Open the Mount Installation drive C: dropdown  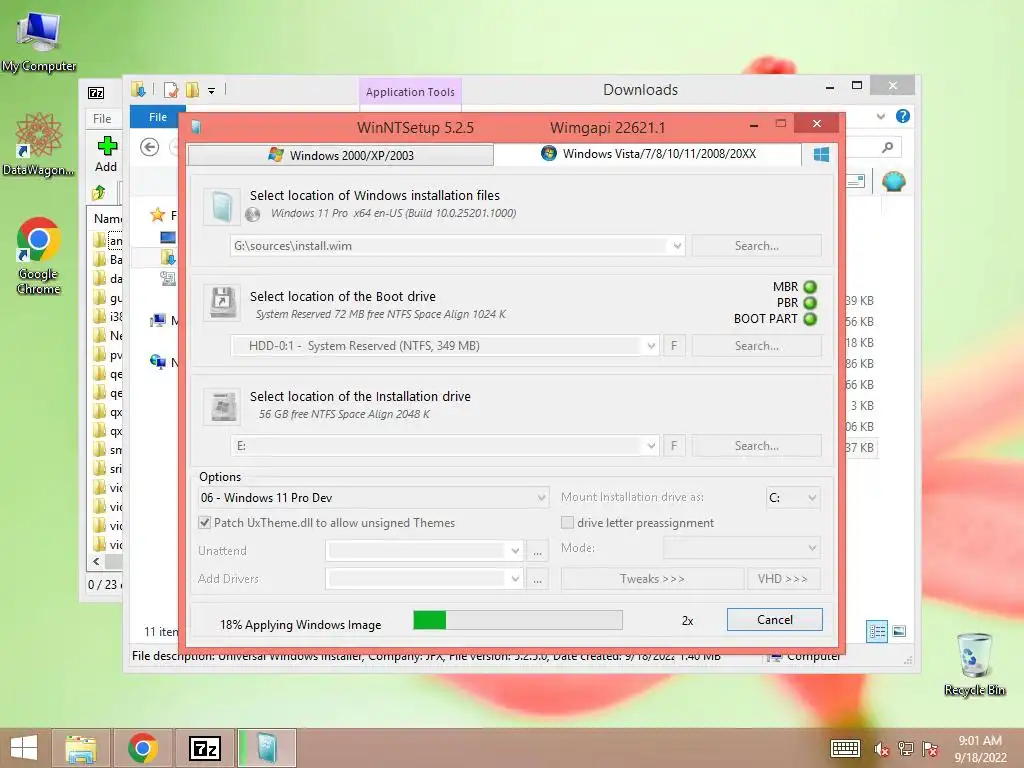click(812, 498)
